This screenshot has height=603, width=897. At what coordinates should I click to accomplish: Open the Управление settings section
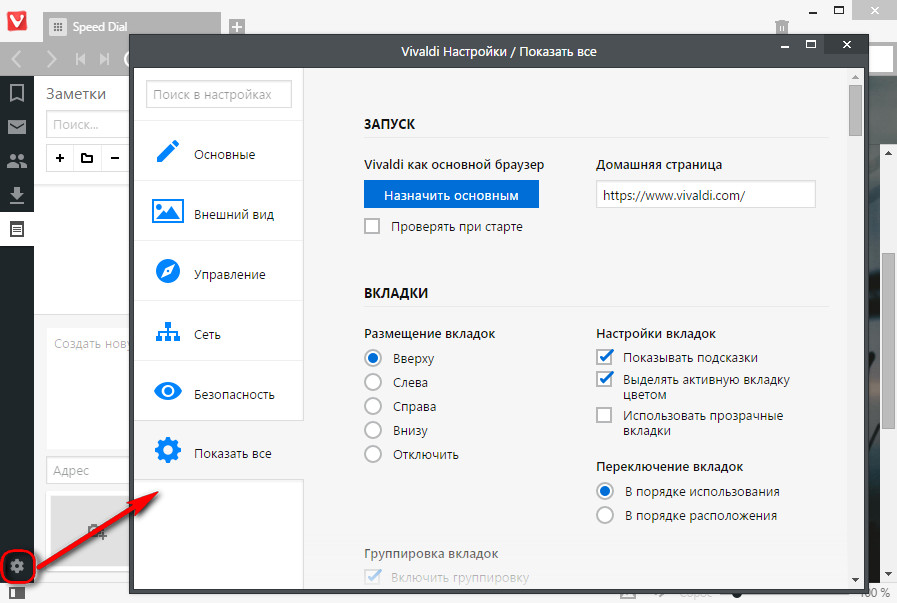click(x=219, y=271)
